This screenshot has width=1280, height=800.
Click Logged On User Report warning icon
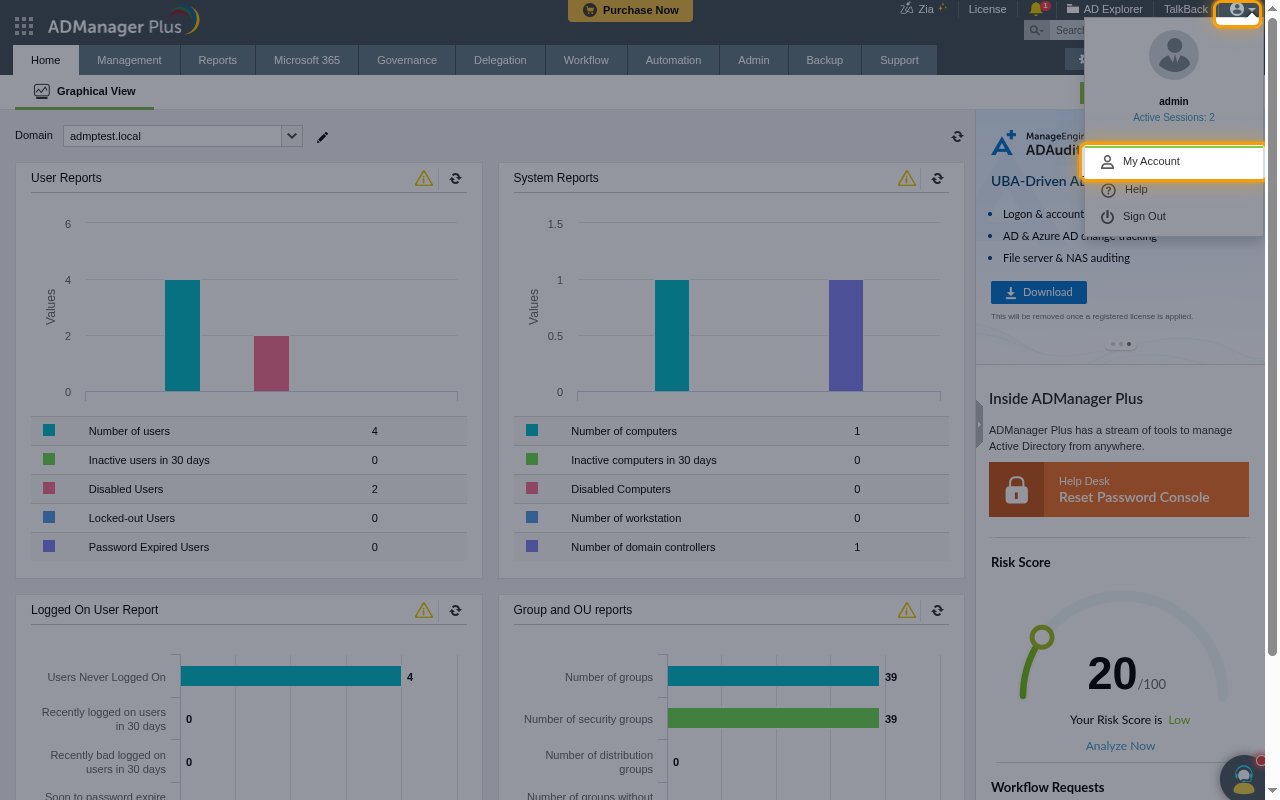click(x=424, y=610)
